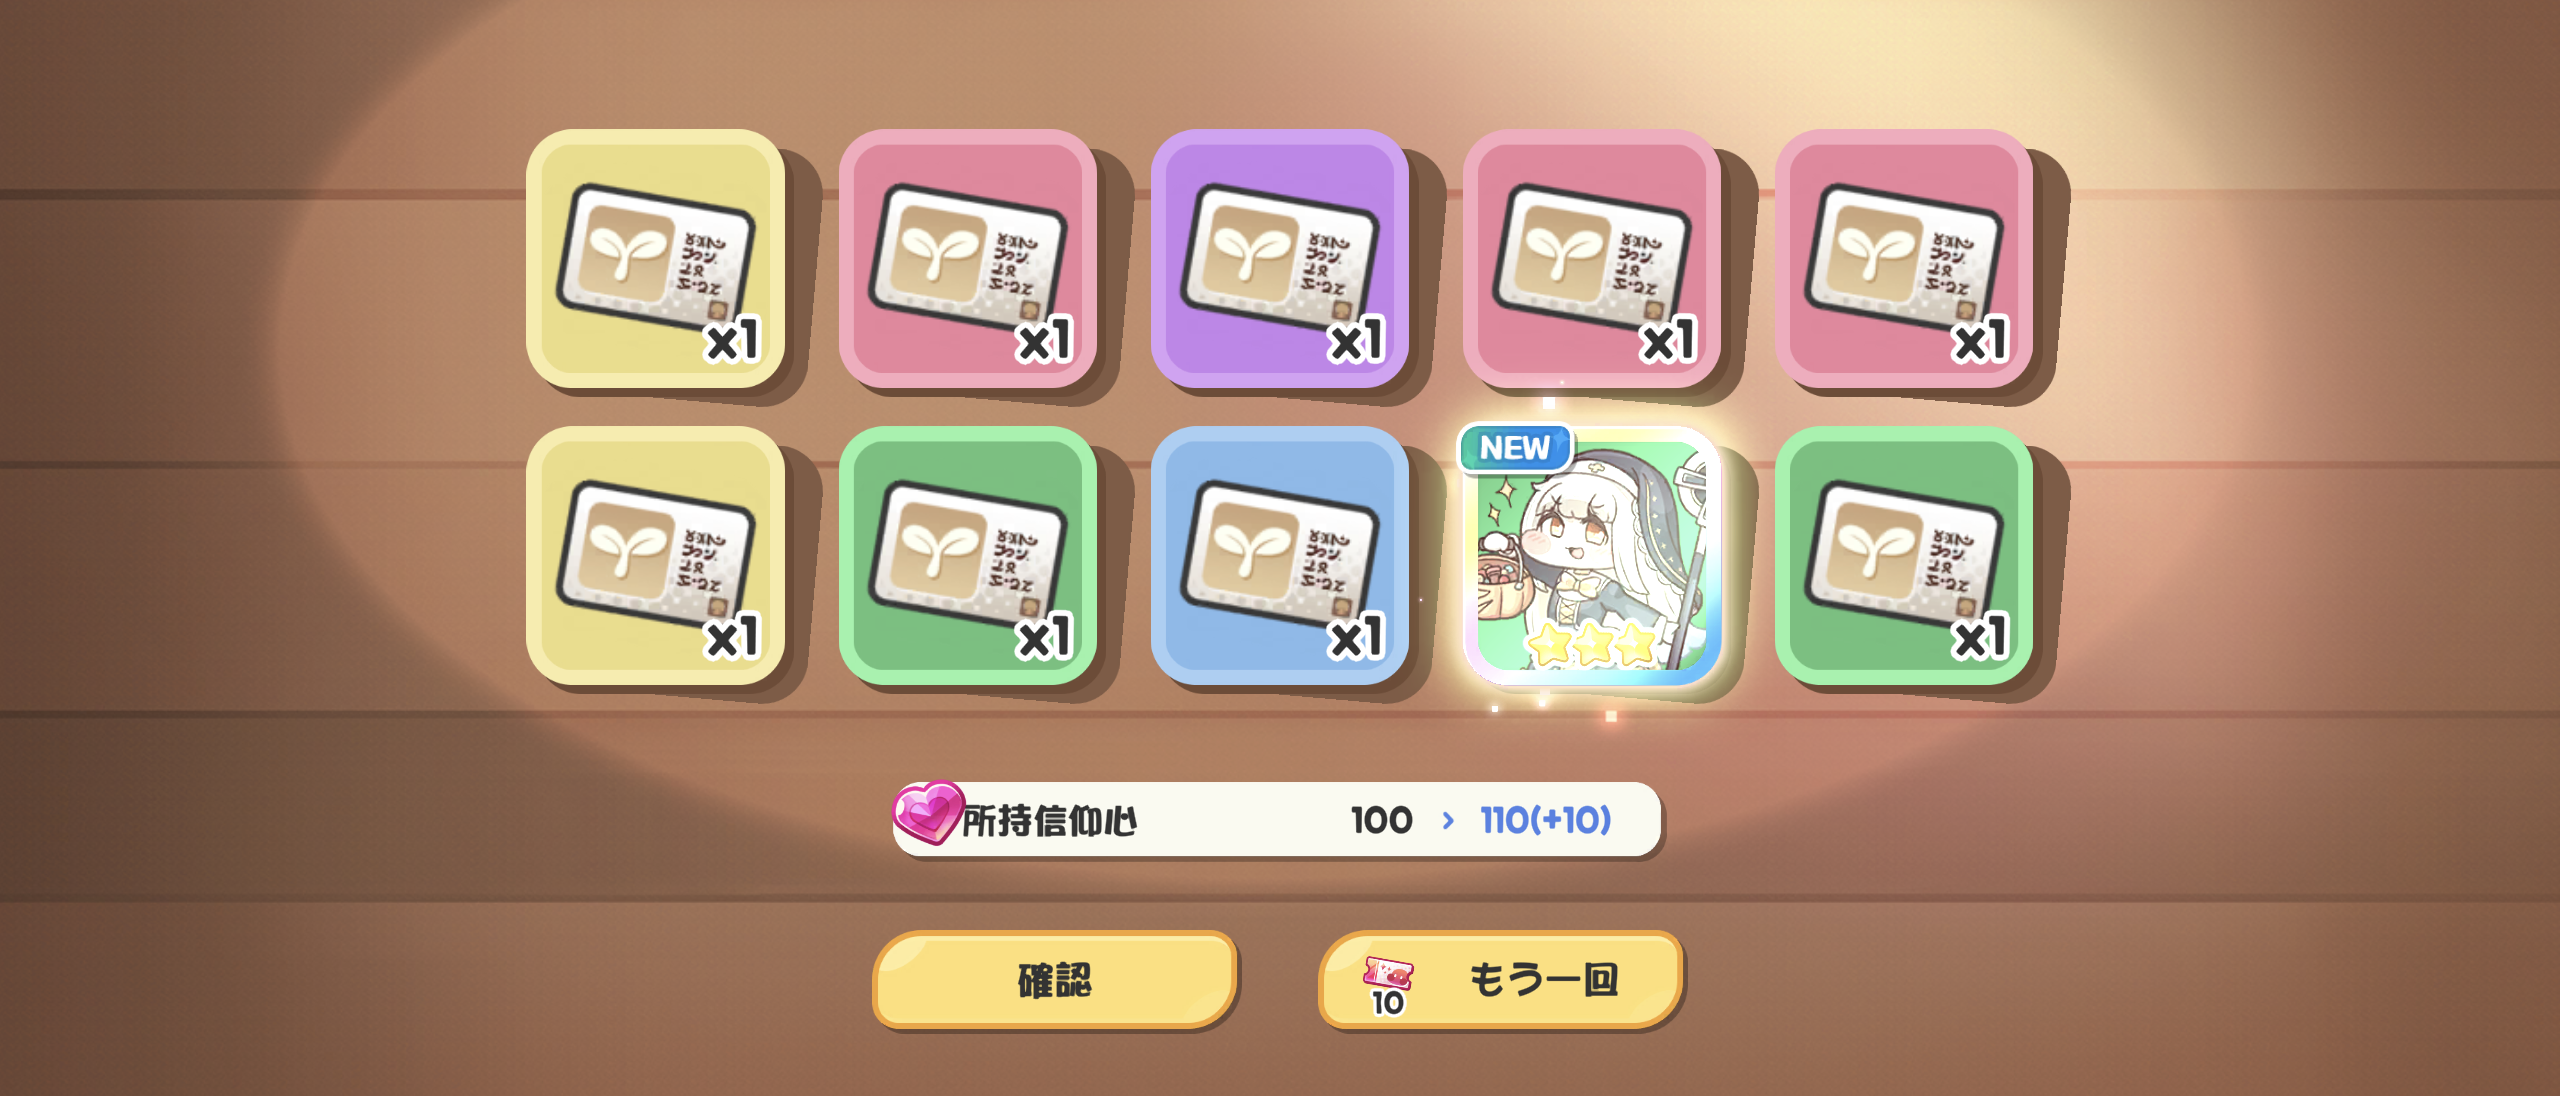Select the NEW three-star nun character card
The width and height of the screenshot is (2560, 1096).
(x=1592, y=556)
